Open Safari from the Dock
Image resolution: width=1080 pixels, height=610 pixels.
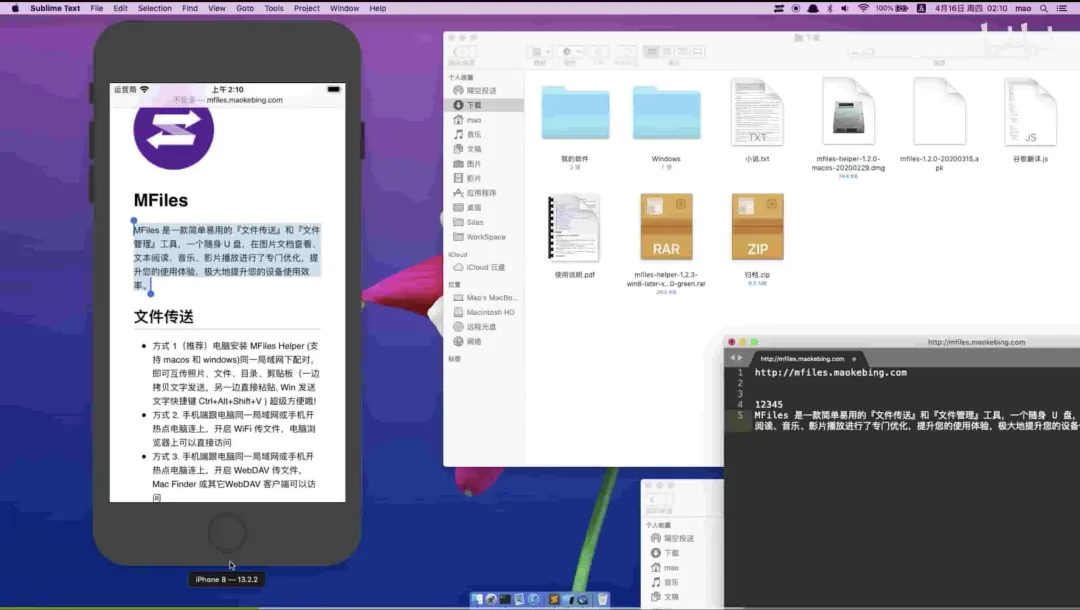pos(534,600)
